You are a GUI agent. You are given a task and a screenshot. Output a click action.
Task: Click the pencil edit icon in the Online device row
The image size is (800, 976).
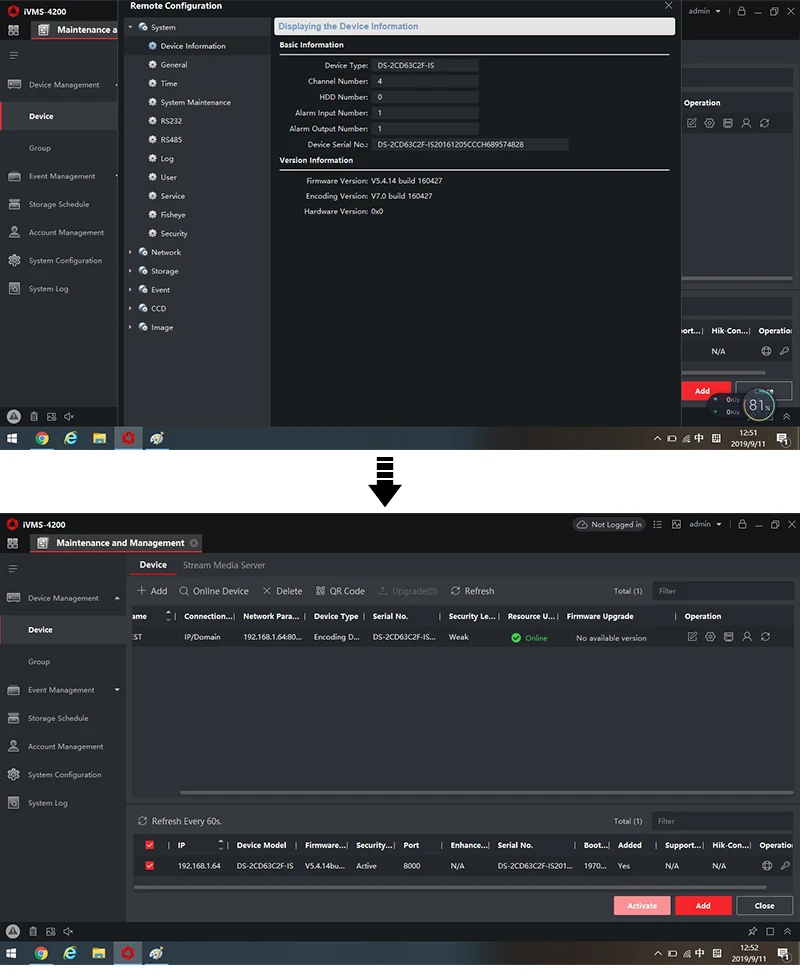(692, 637)
